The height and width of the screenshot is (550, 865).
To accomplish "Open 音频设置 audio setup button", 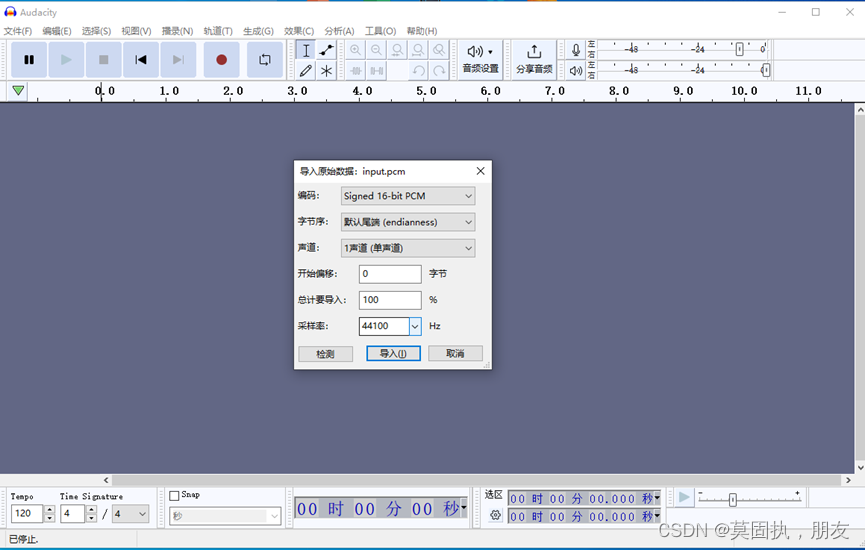I will (480, 60).
